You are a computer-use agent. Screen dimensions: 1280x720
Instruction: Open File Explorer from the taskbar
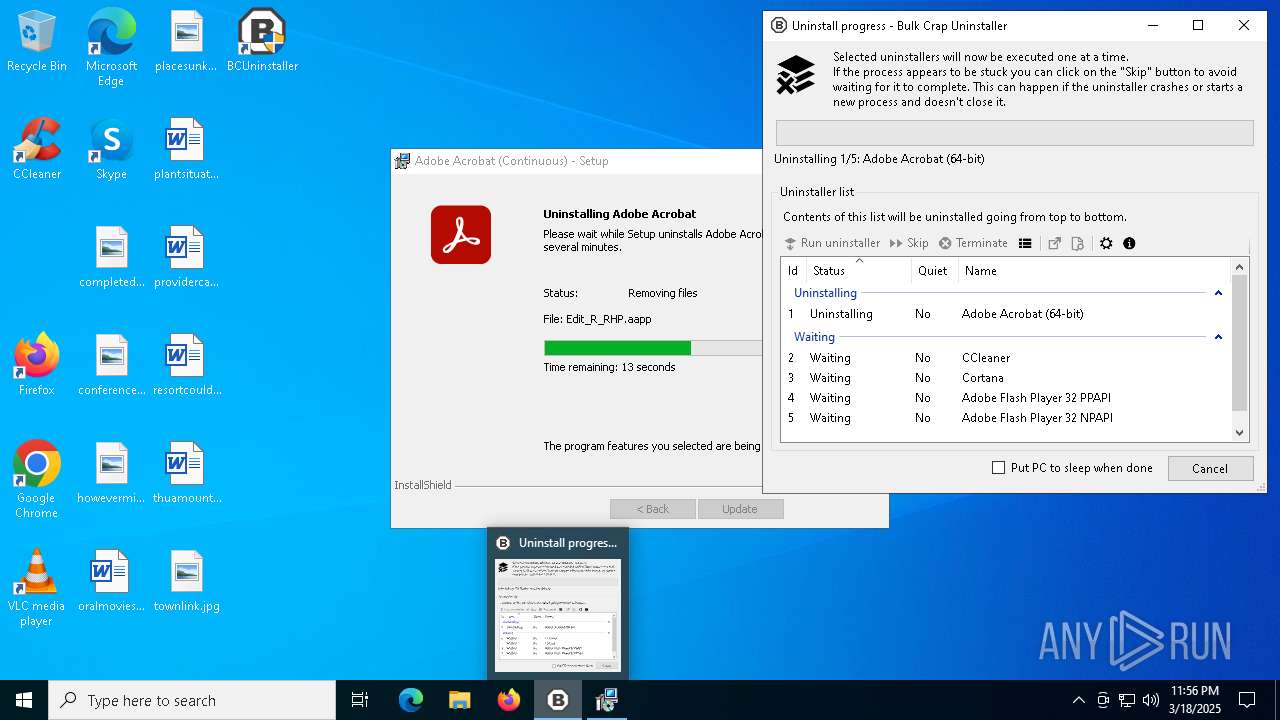(x=460, y=700)
